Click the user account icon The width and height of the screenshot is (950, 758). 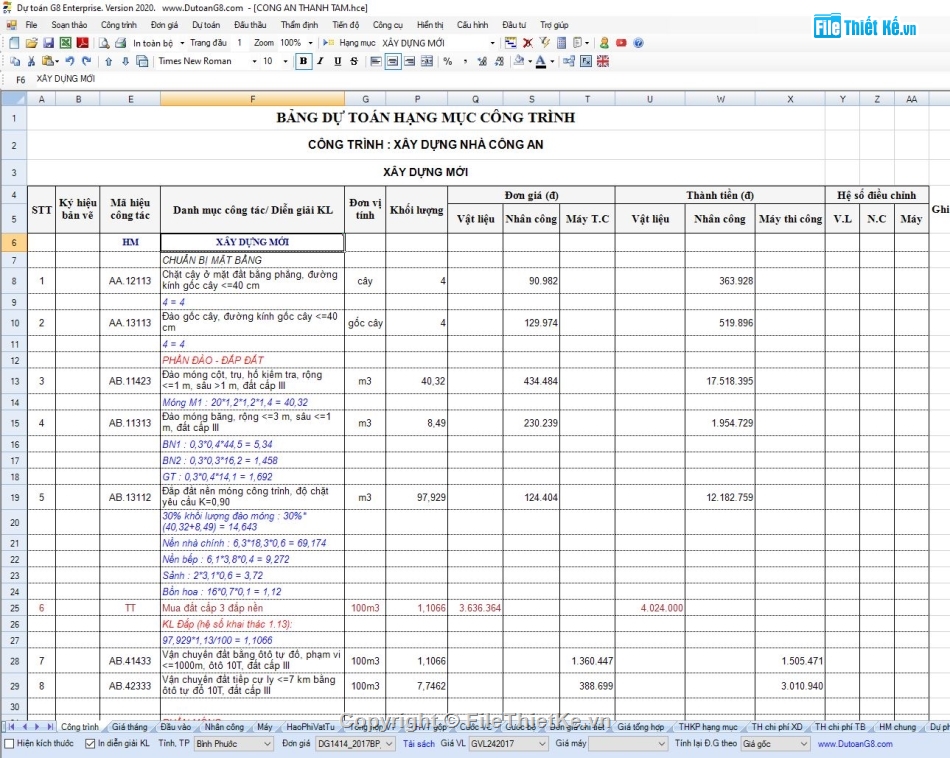604,43
